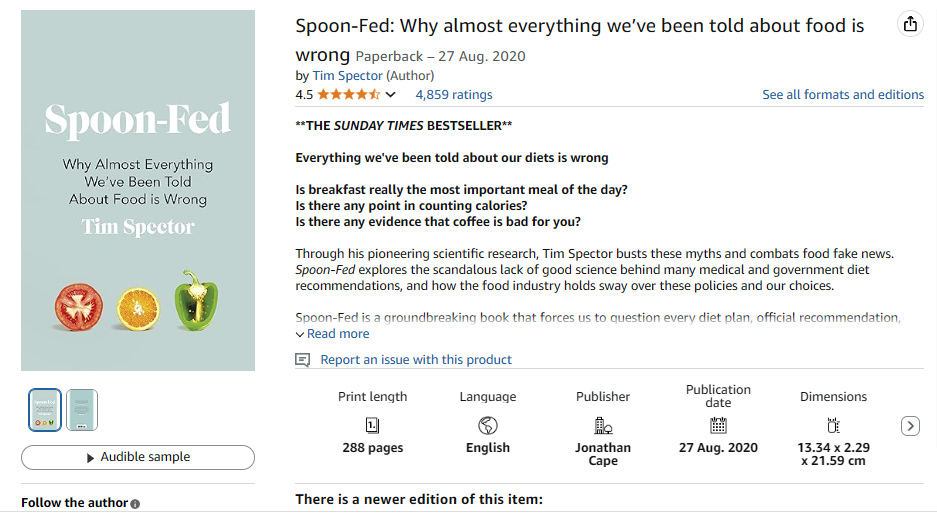Play the Audible sample

(138, 457)
